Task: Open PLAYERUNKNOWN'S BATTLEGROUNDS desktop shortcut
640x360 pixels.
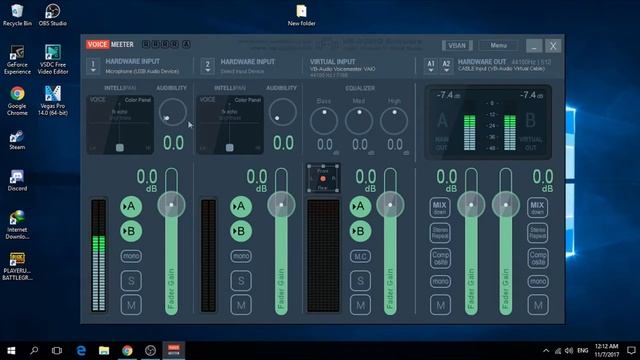Action: click(17, 266)
